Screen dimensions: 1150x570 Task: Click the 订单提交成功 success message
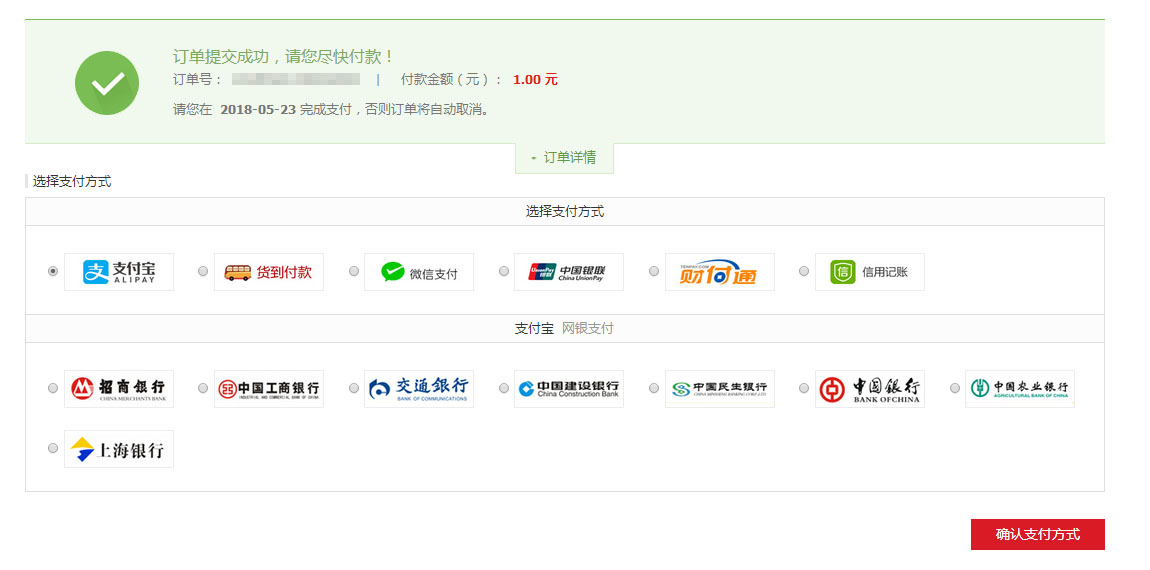click(x=284, y=56)
